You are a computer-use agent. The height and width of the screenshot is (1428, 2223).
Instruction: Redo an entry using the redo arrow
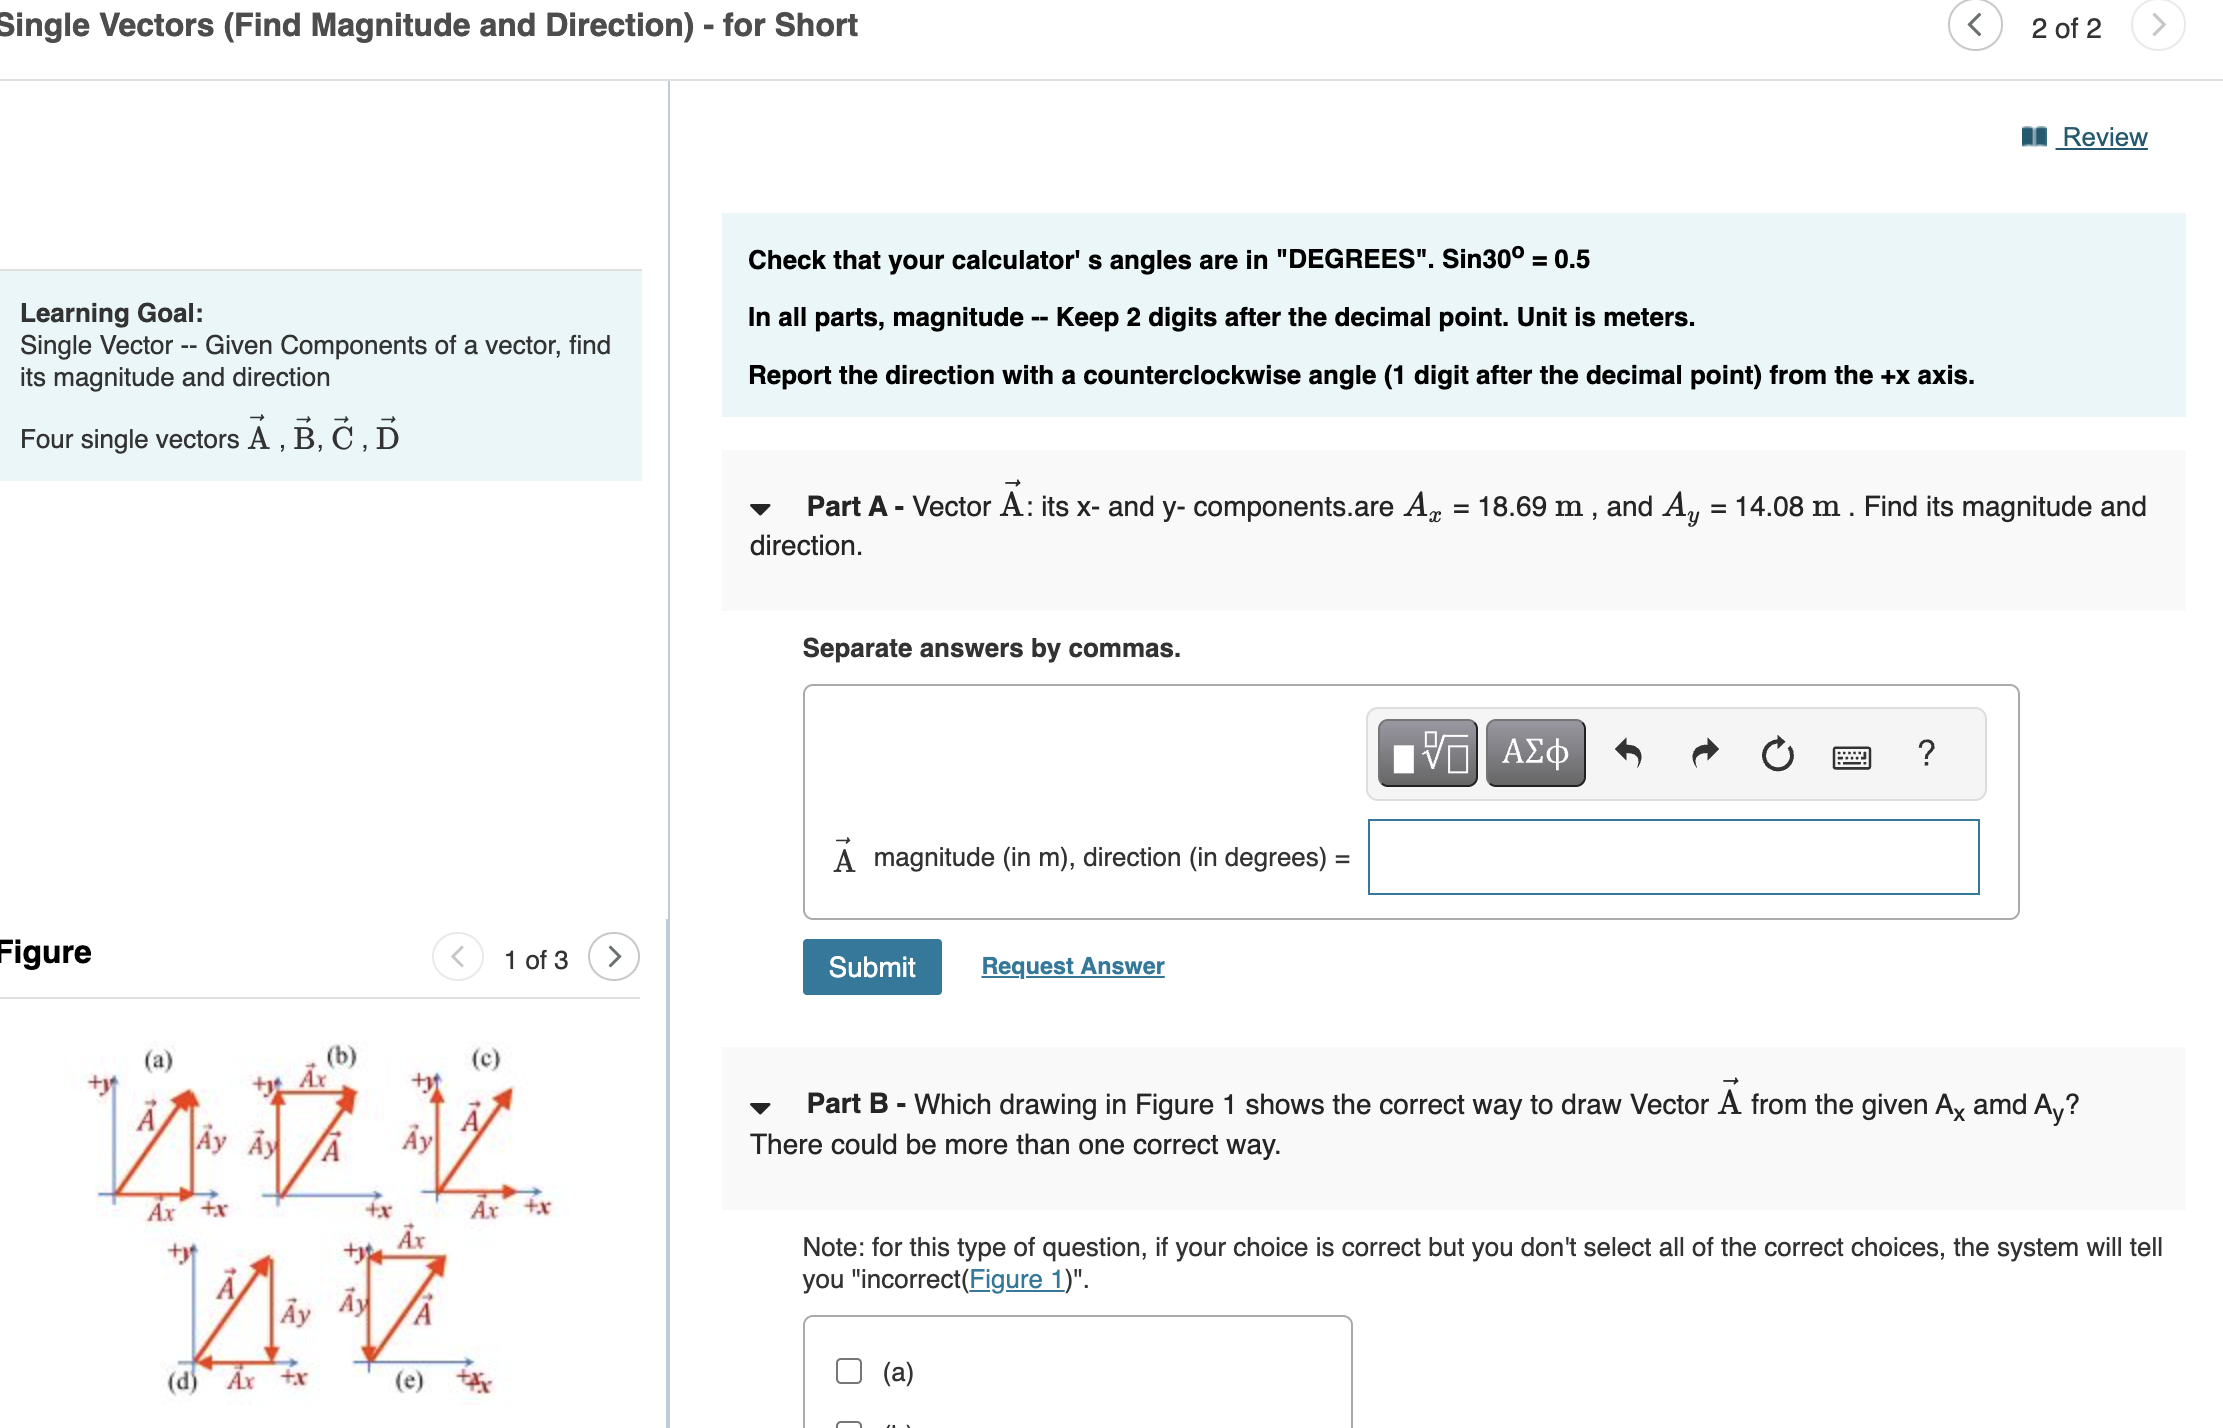click(x=1704, y=753)
